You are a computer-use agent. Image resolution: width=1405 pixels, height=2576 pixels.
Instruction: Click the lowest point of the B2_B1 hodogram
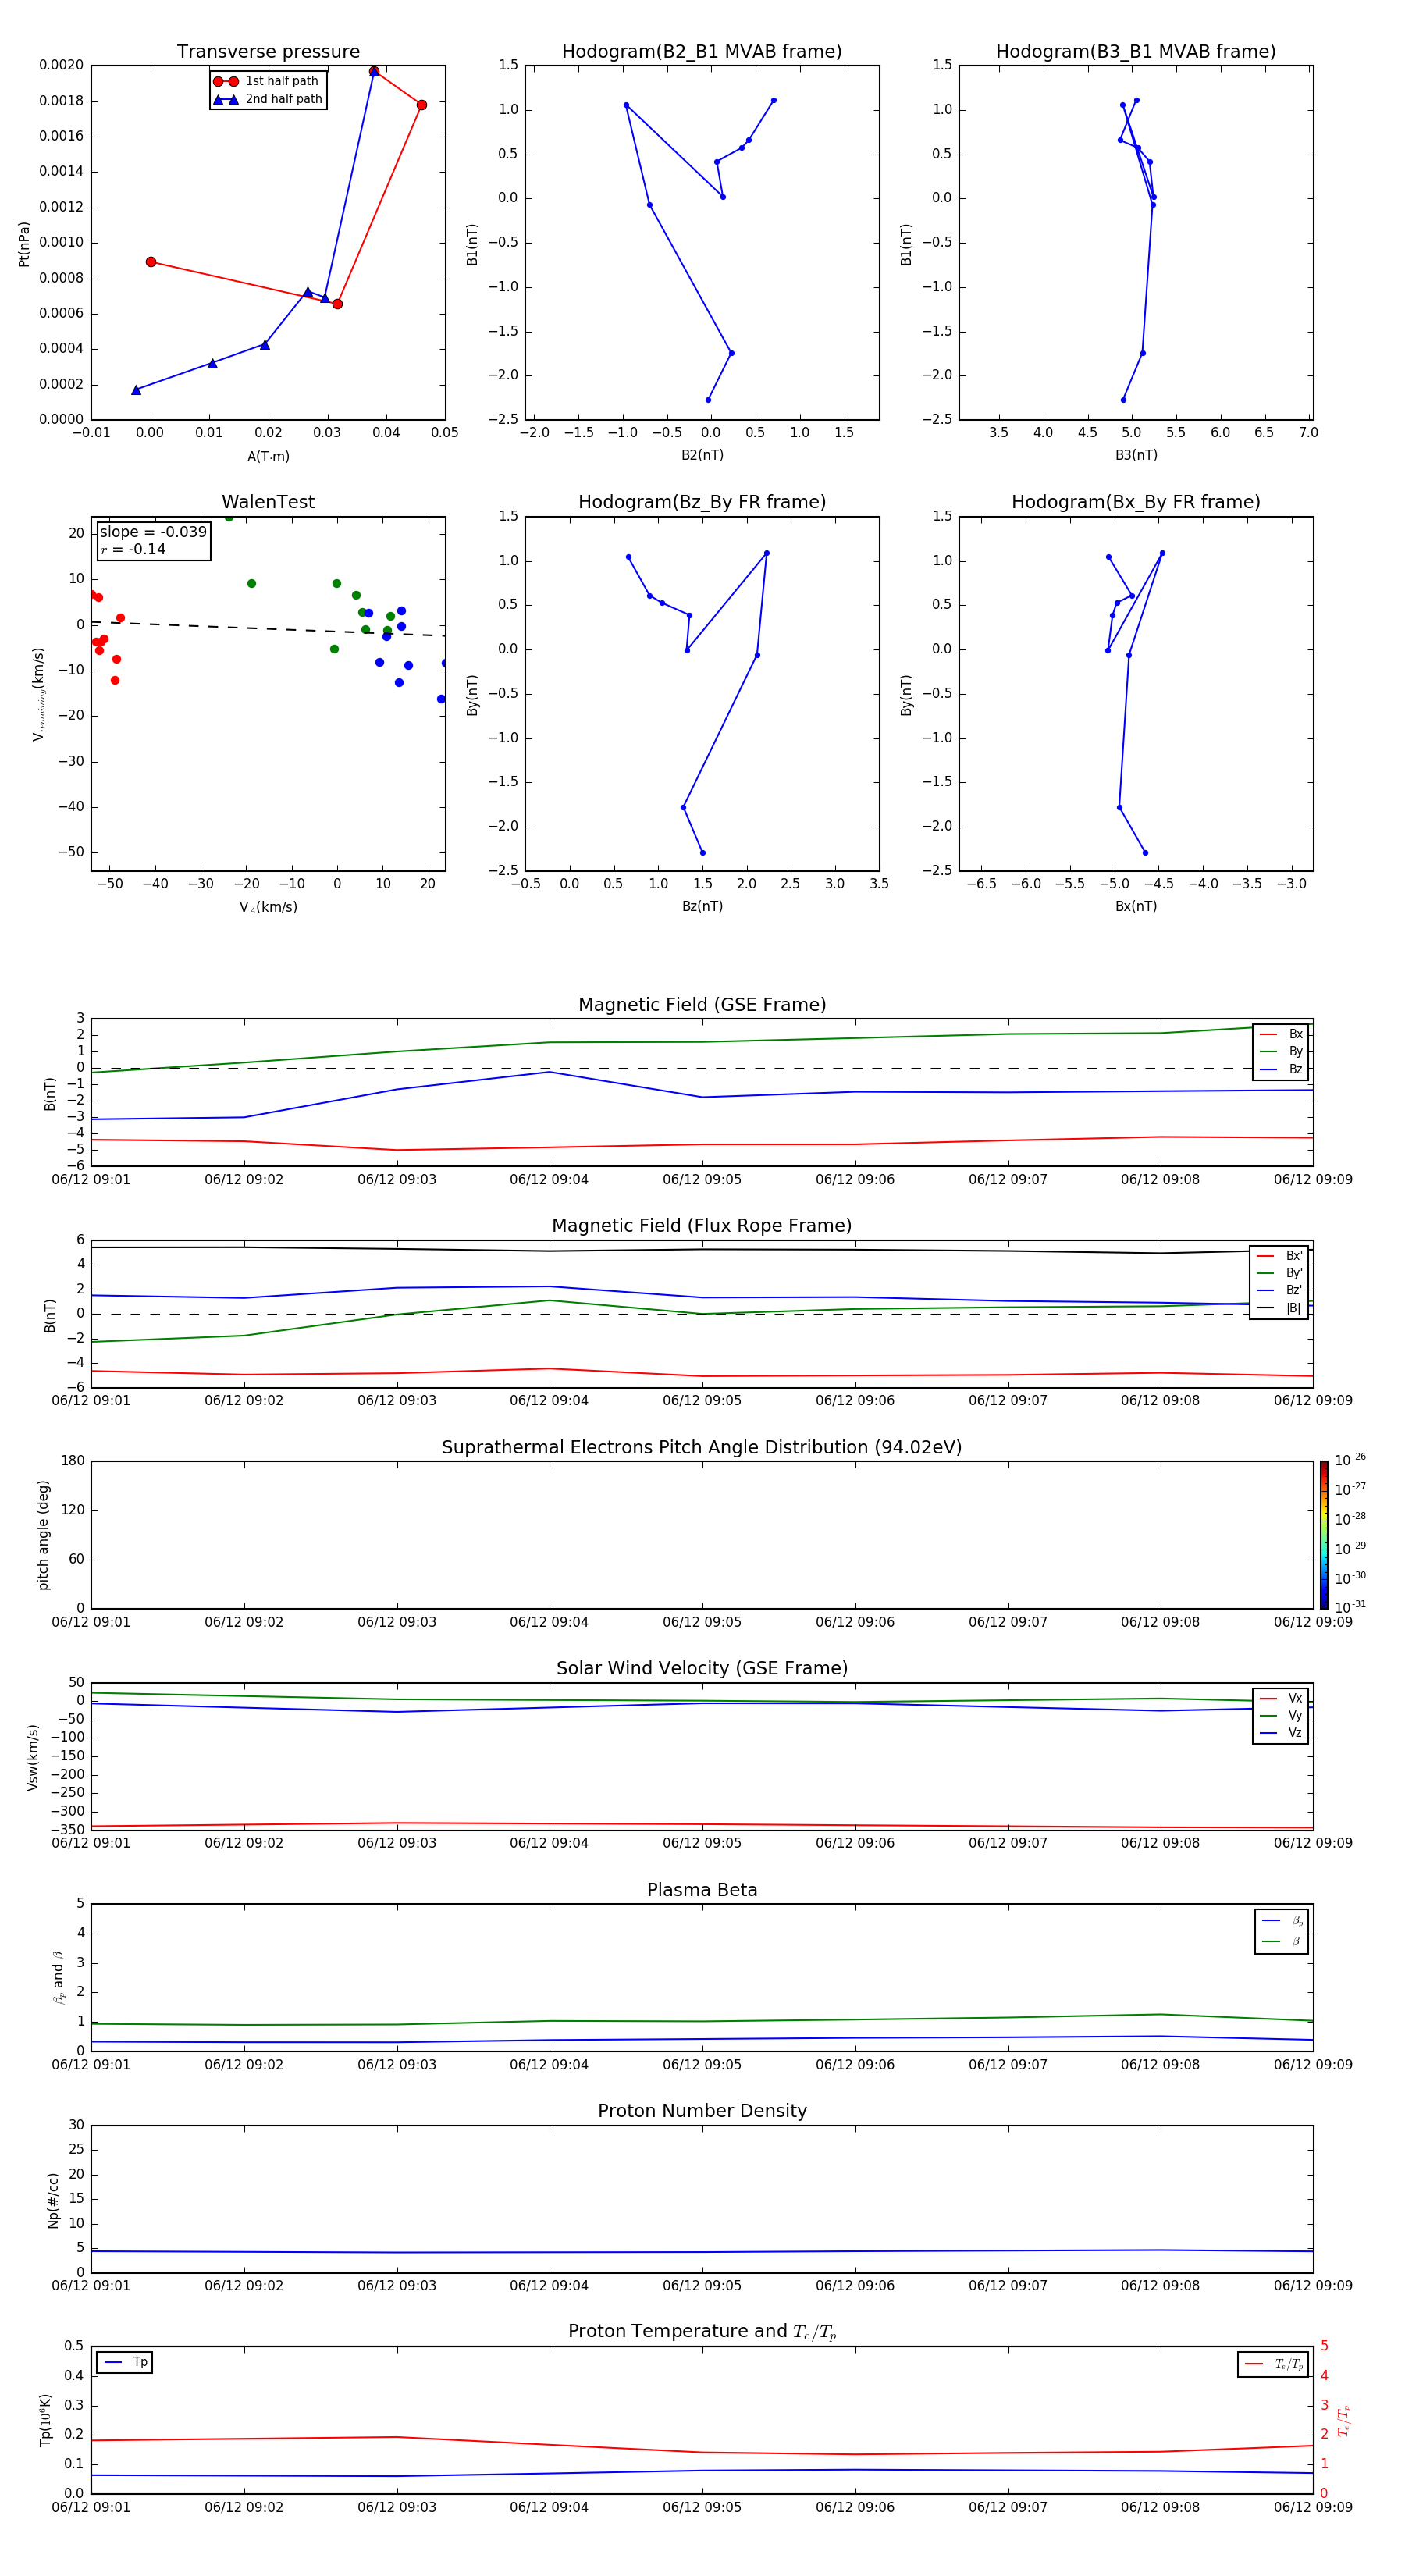click(708, 400)
